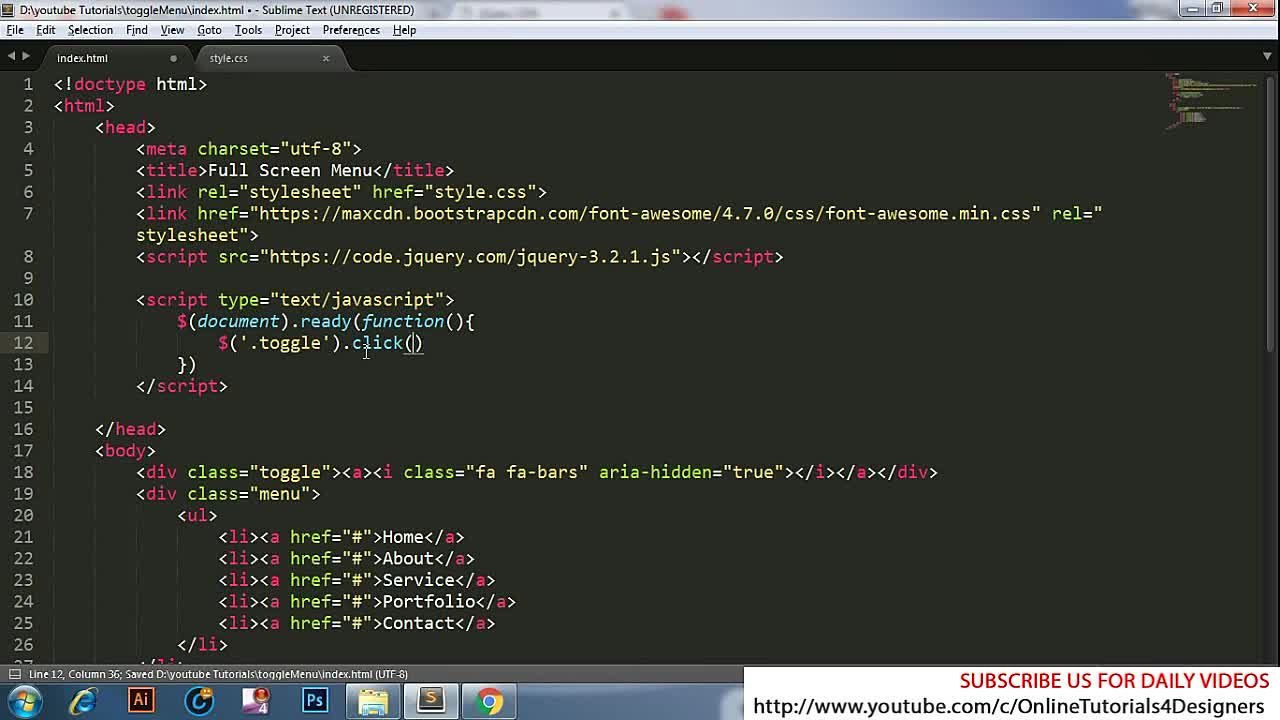The image size is (1280, 720).
Task: Click unsaved dot on index.html tab
Action: coord(173,58)
